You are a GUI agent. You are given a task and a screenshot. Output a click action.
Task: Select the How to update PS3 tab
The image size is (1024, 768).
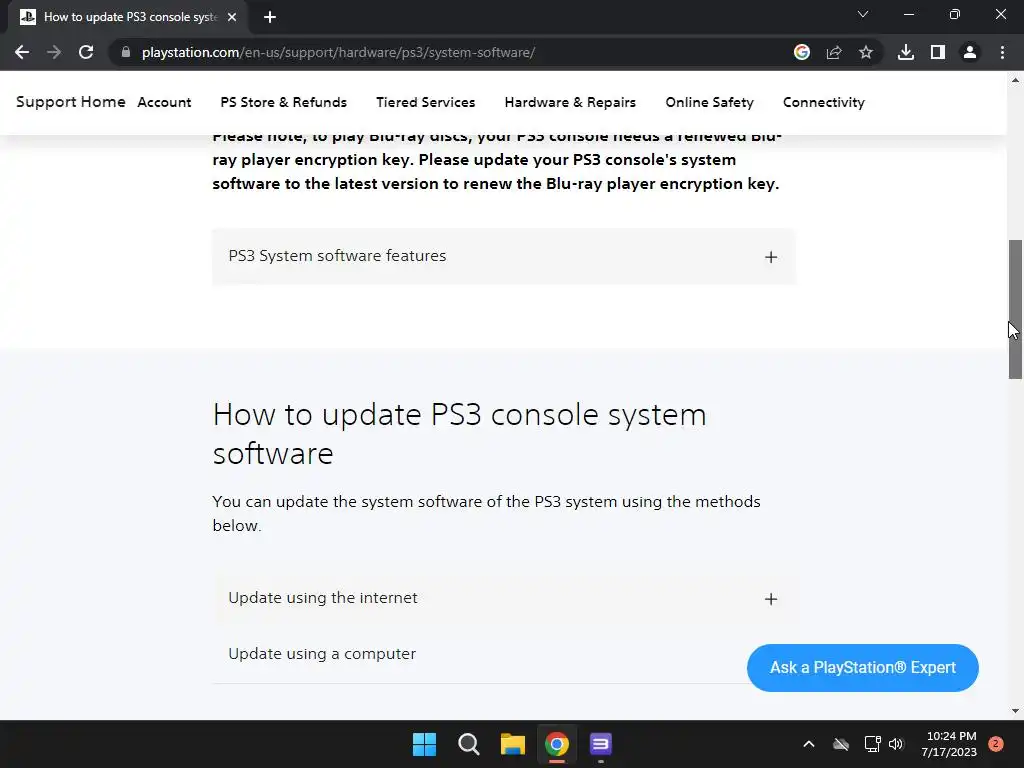coord(129,17)
